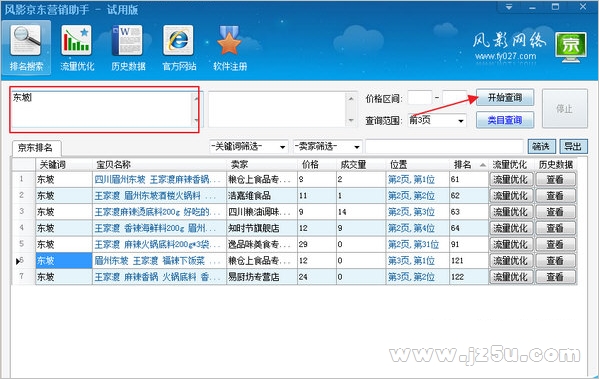
Task: Click 流量优化 button for rank 61 row
Action: click(511, 180)
